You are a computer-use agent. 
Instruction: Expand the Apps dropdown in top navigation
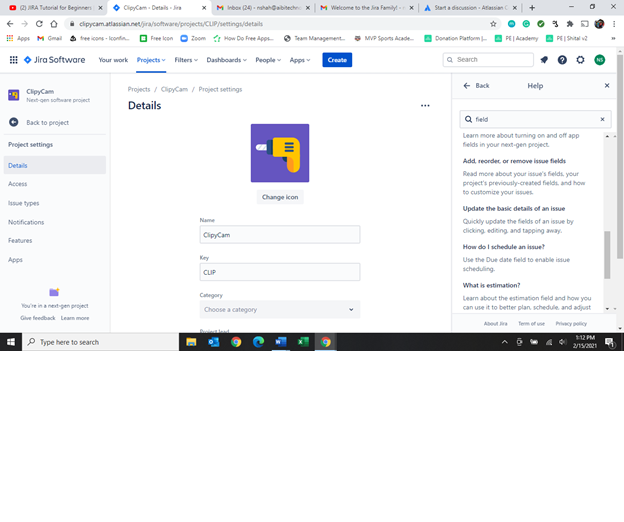tap(300, 60)
